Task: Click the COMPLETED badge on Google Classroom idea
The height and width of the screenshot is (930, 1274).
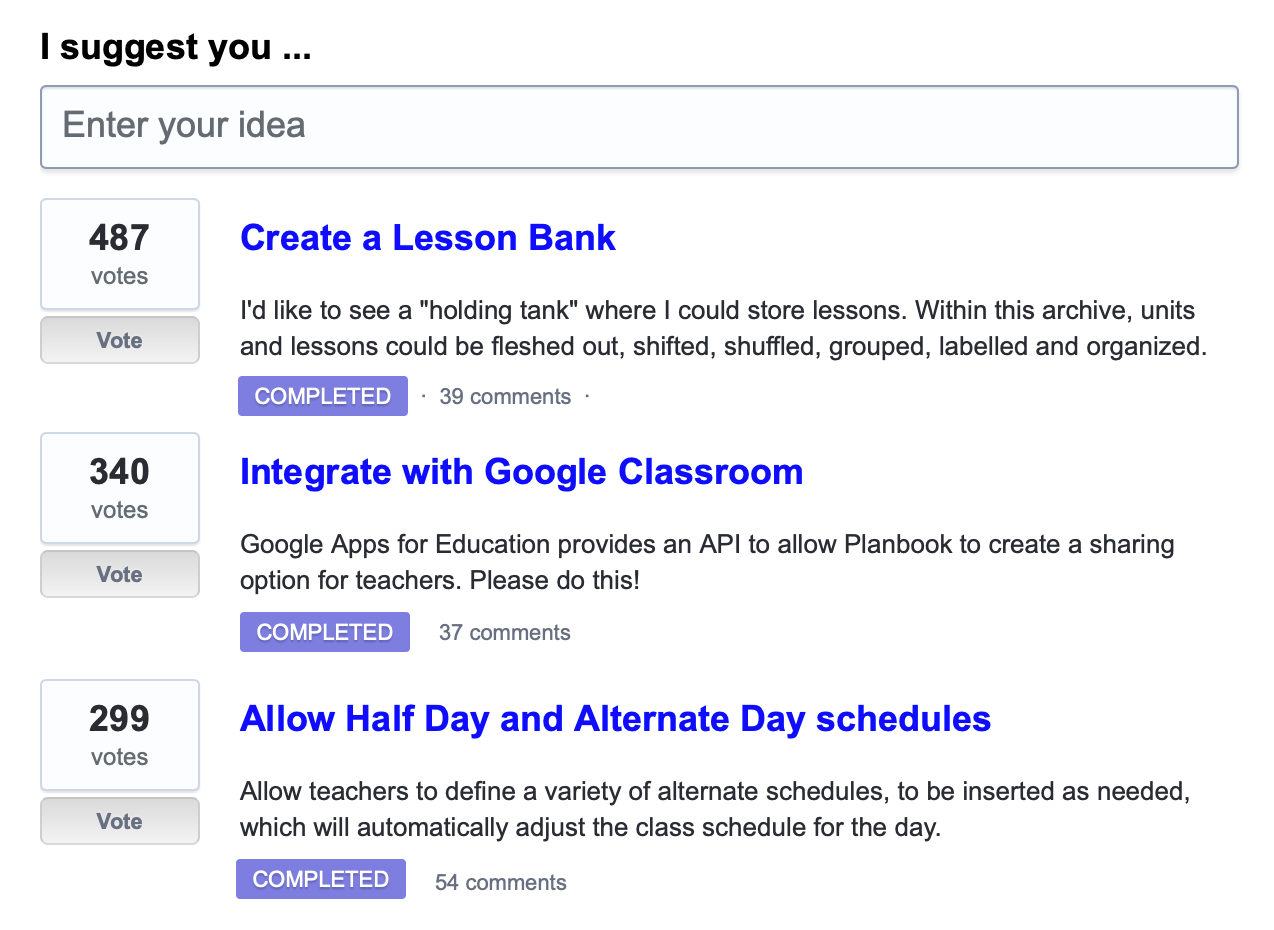Action: click(324, 631)
